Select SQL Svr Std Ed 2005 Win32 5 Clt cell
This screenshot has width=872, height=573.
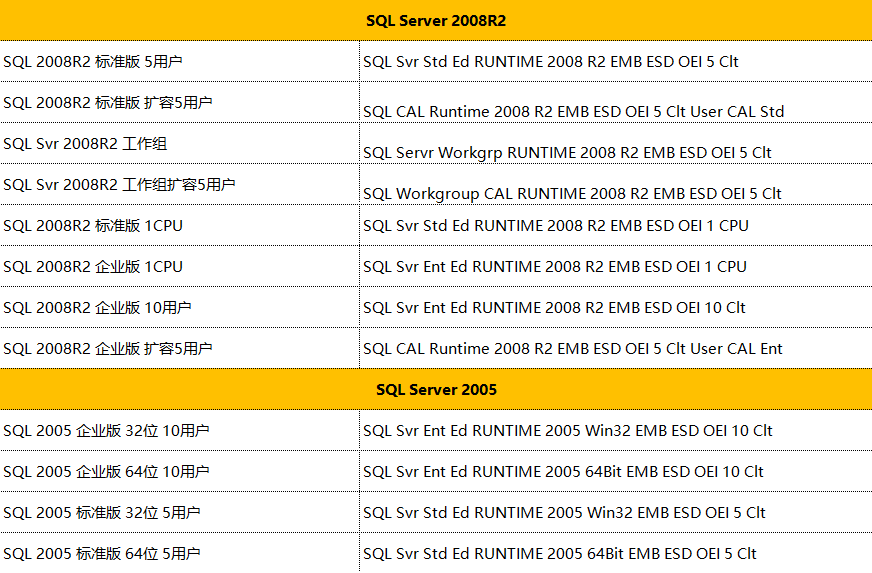(x=616, y=512)
